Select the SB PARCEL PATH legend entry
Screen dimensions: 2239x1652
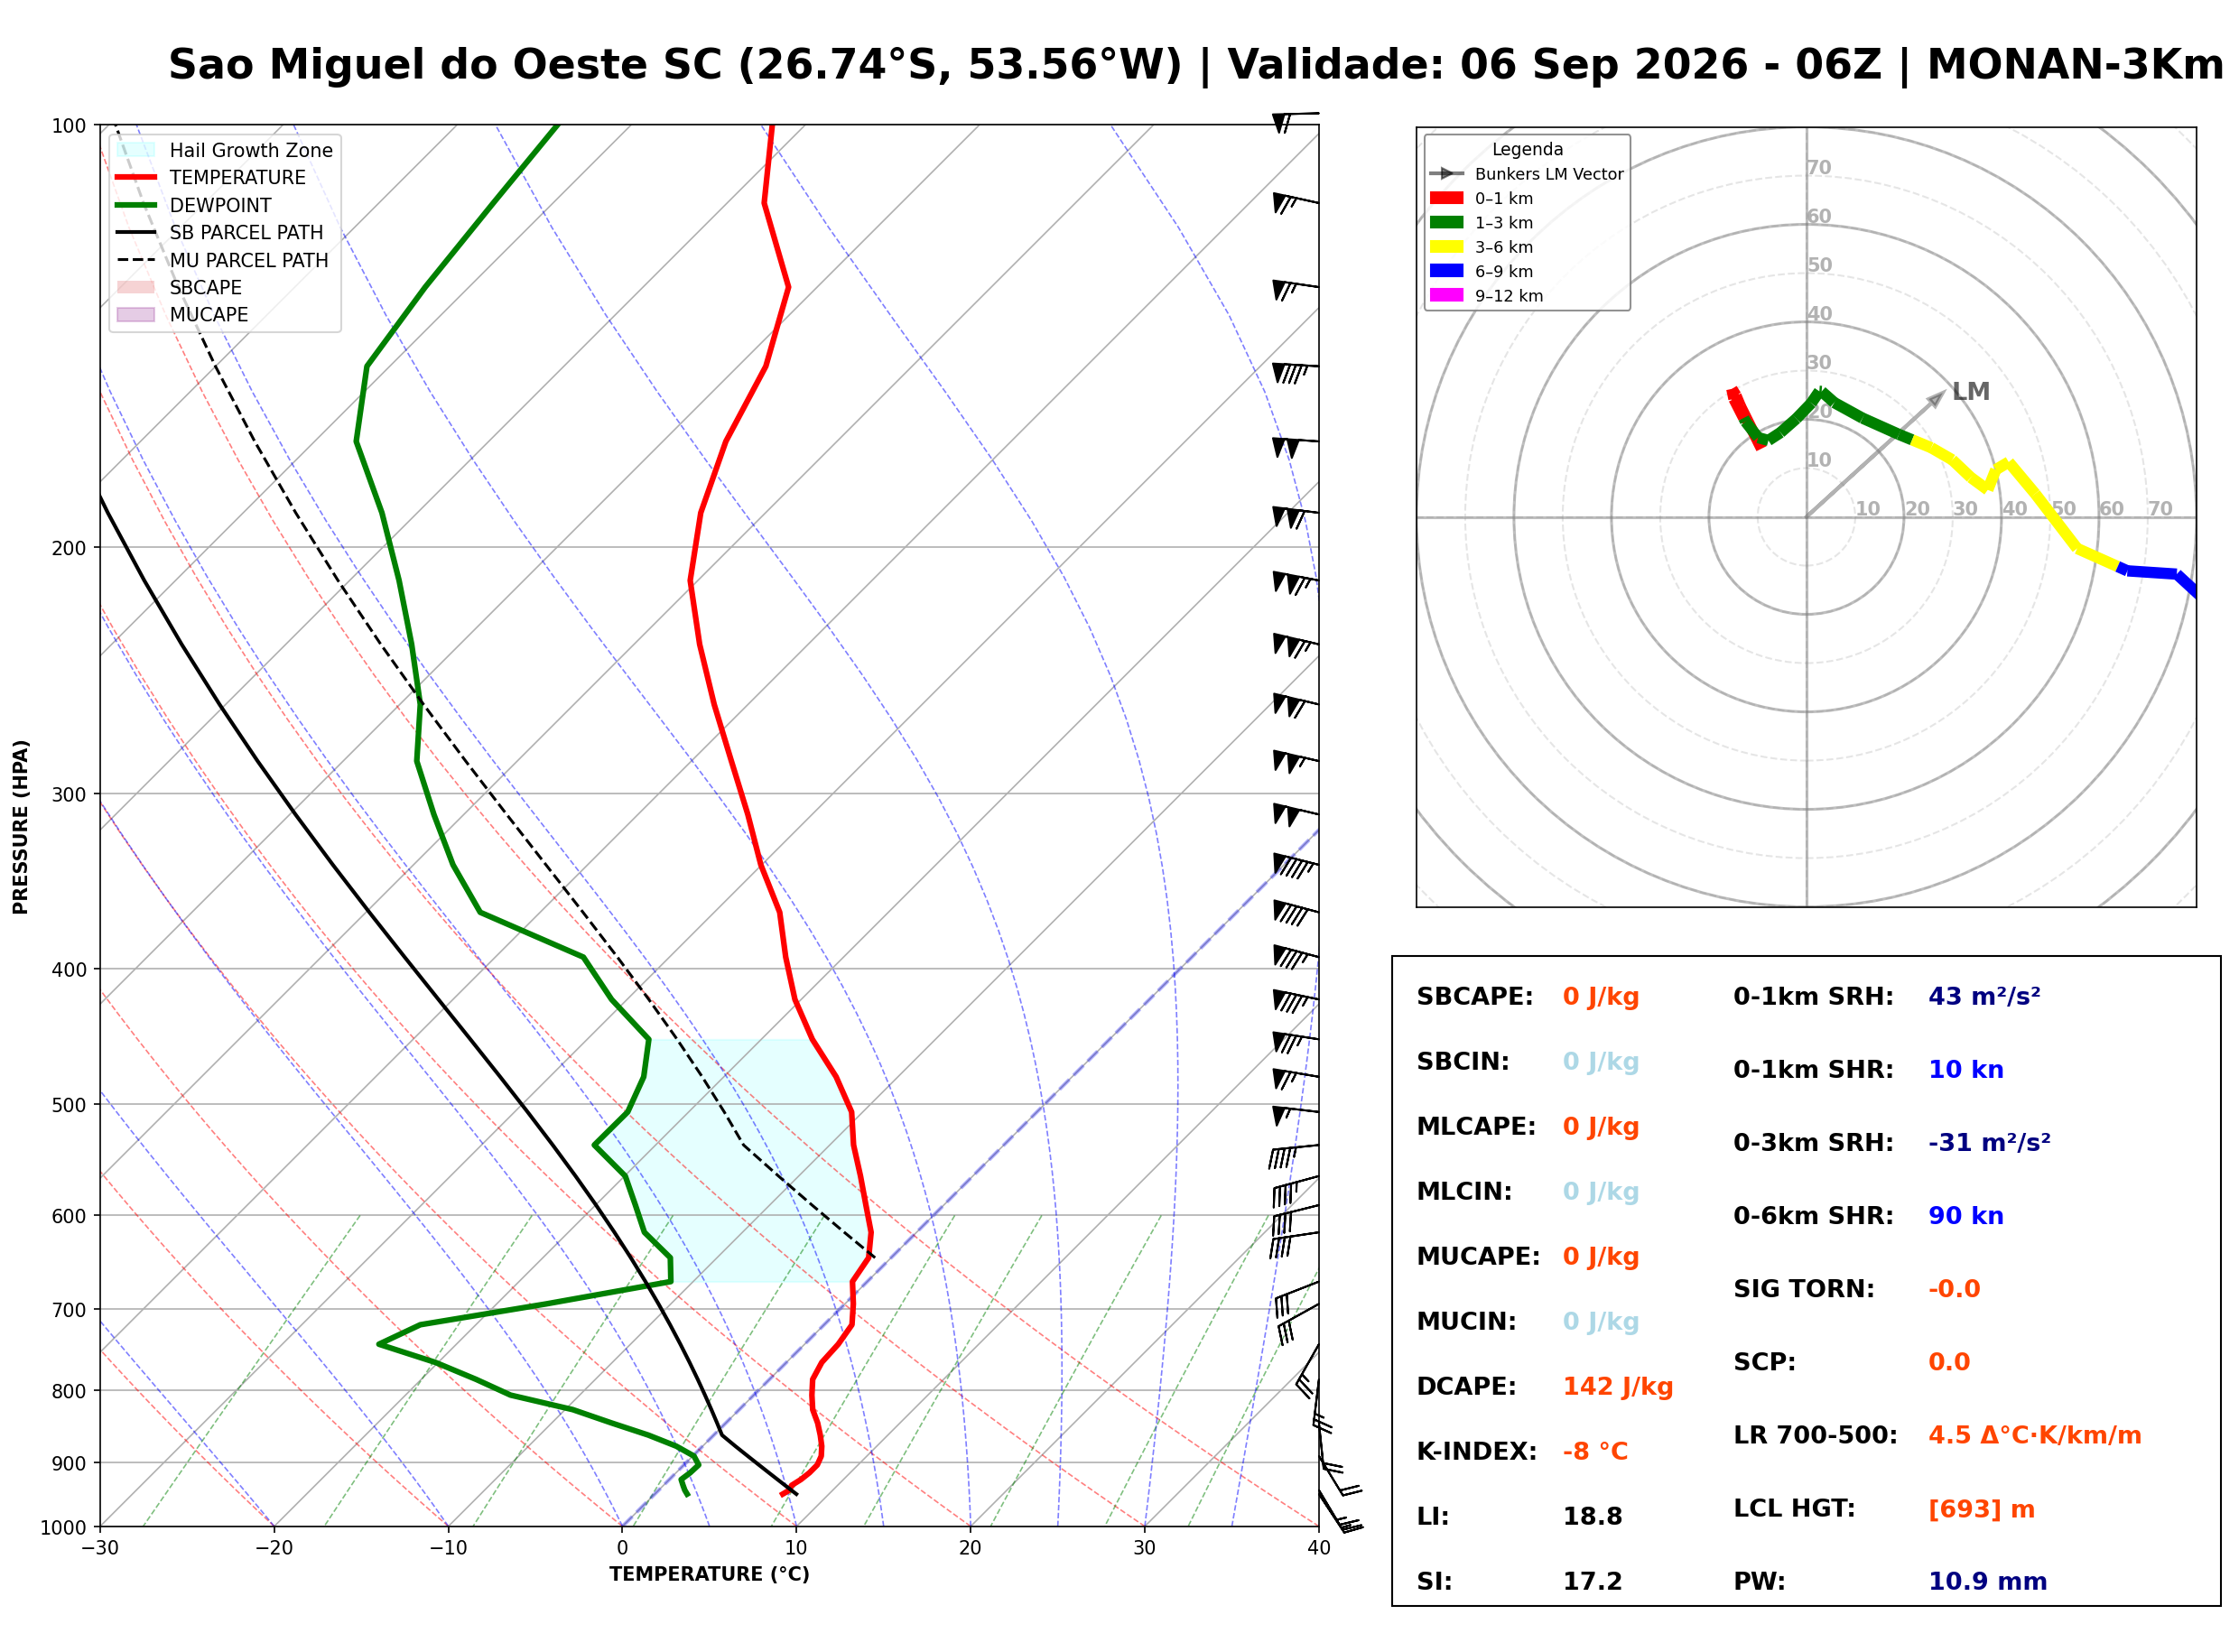click(220, 232)
